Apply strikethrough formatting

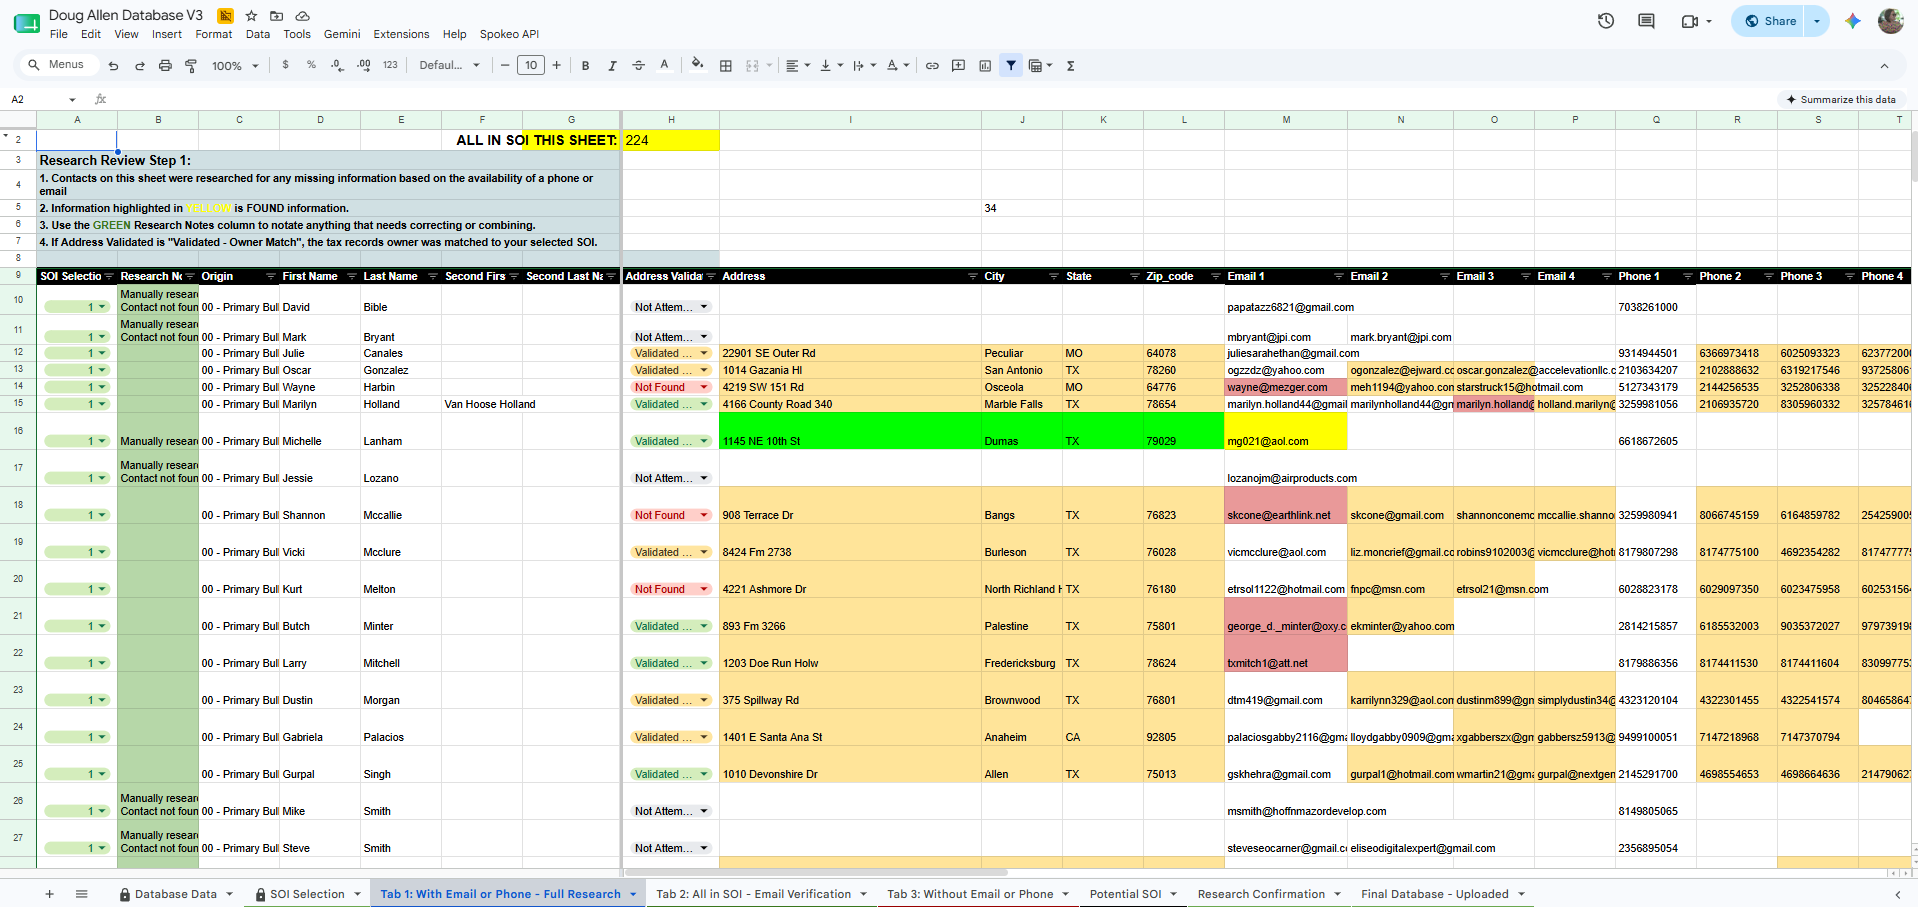tap(638, 66)
